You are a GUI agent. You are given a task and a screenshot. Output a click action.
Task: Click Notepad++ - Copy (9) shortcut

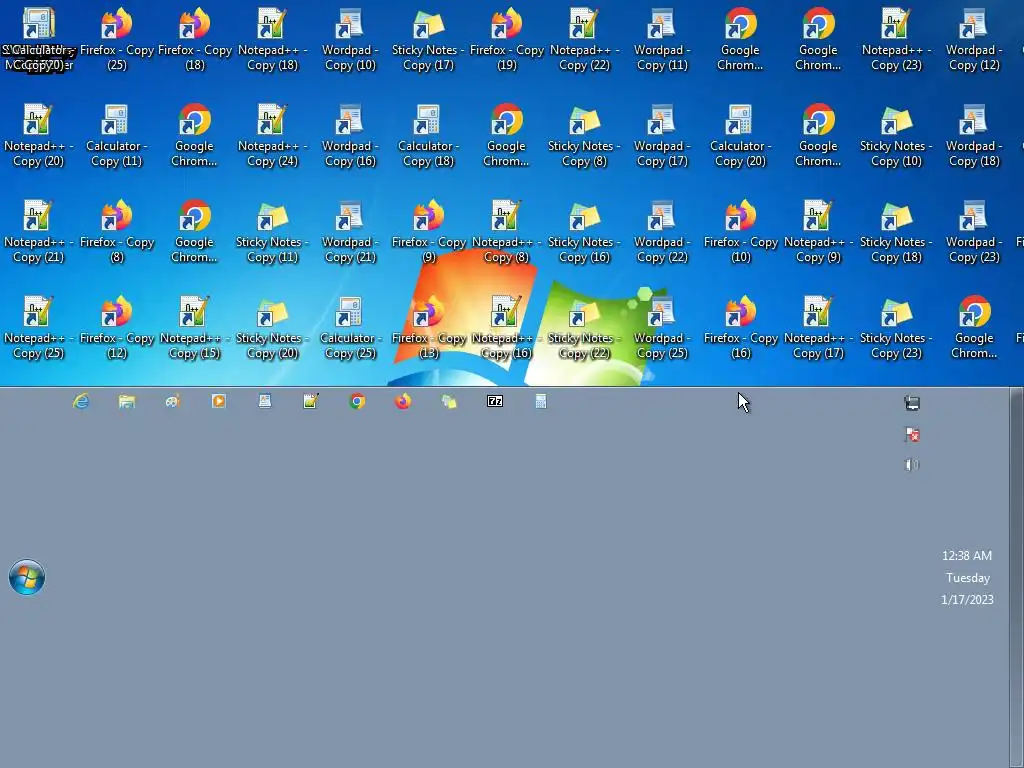click(x=818, y=231)
